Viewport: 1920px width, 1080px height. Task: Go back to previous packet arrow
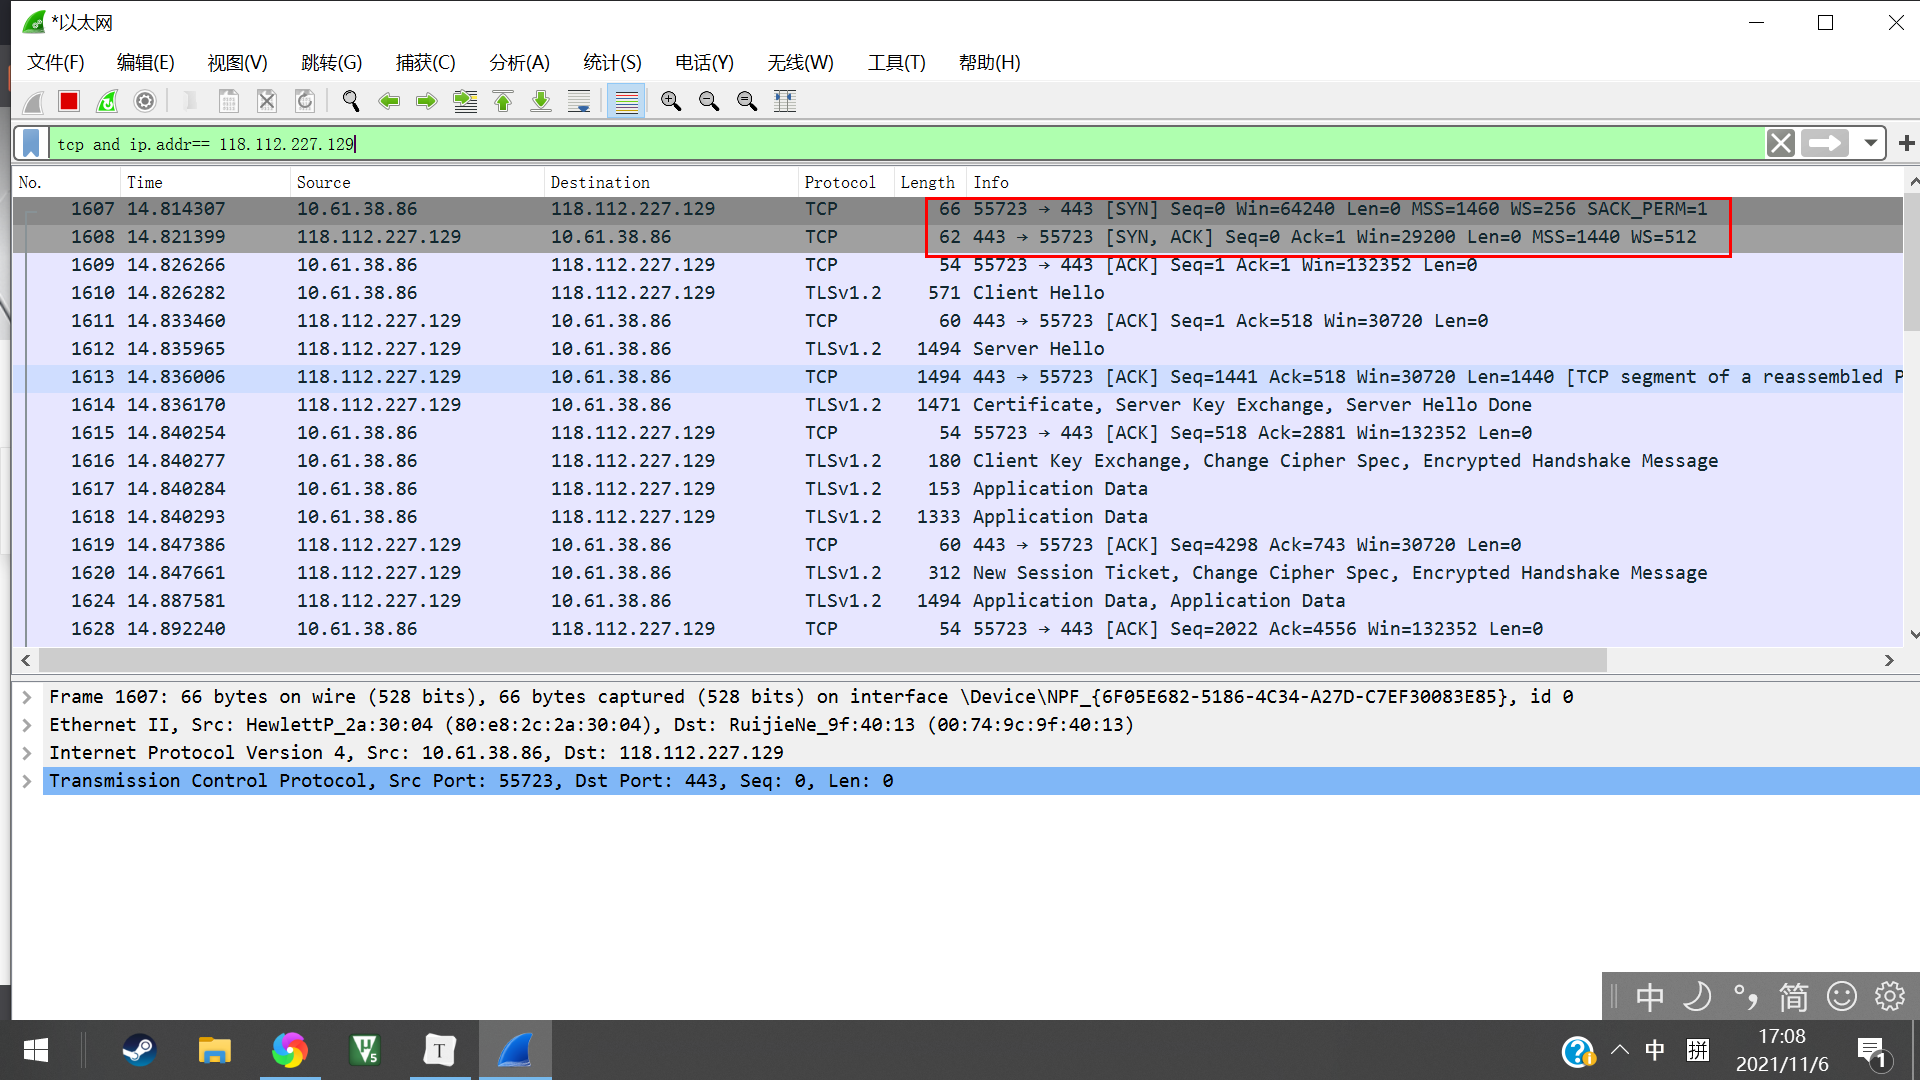click(x=389, y=101)
